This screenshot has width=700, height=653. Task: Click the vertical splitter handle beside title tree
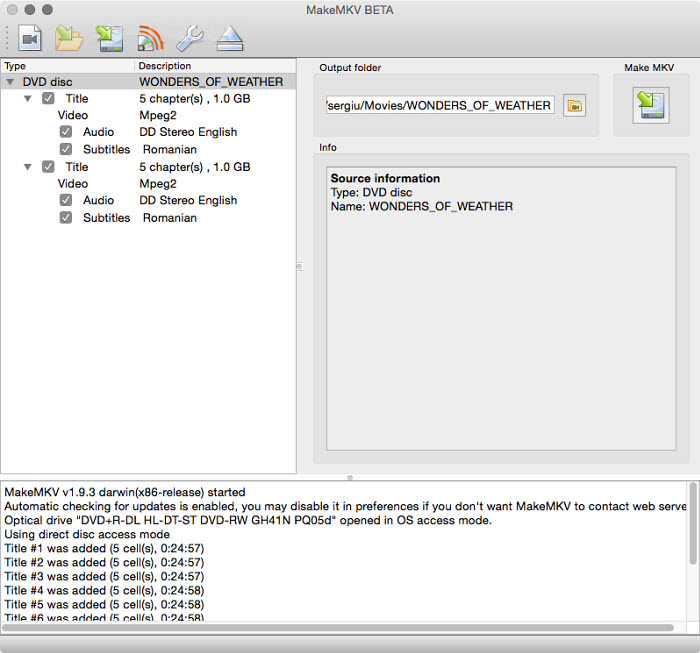tap(300, 266)
